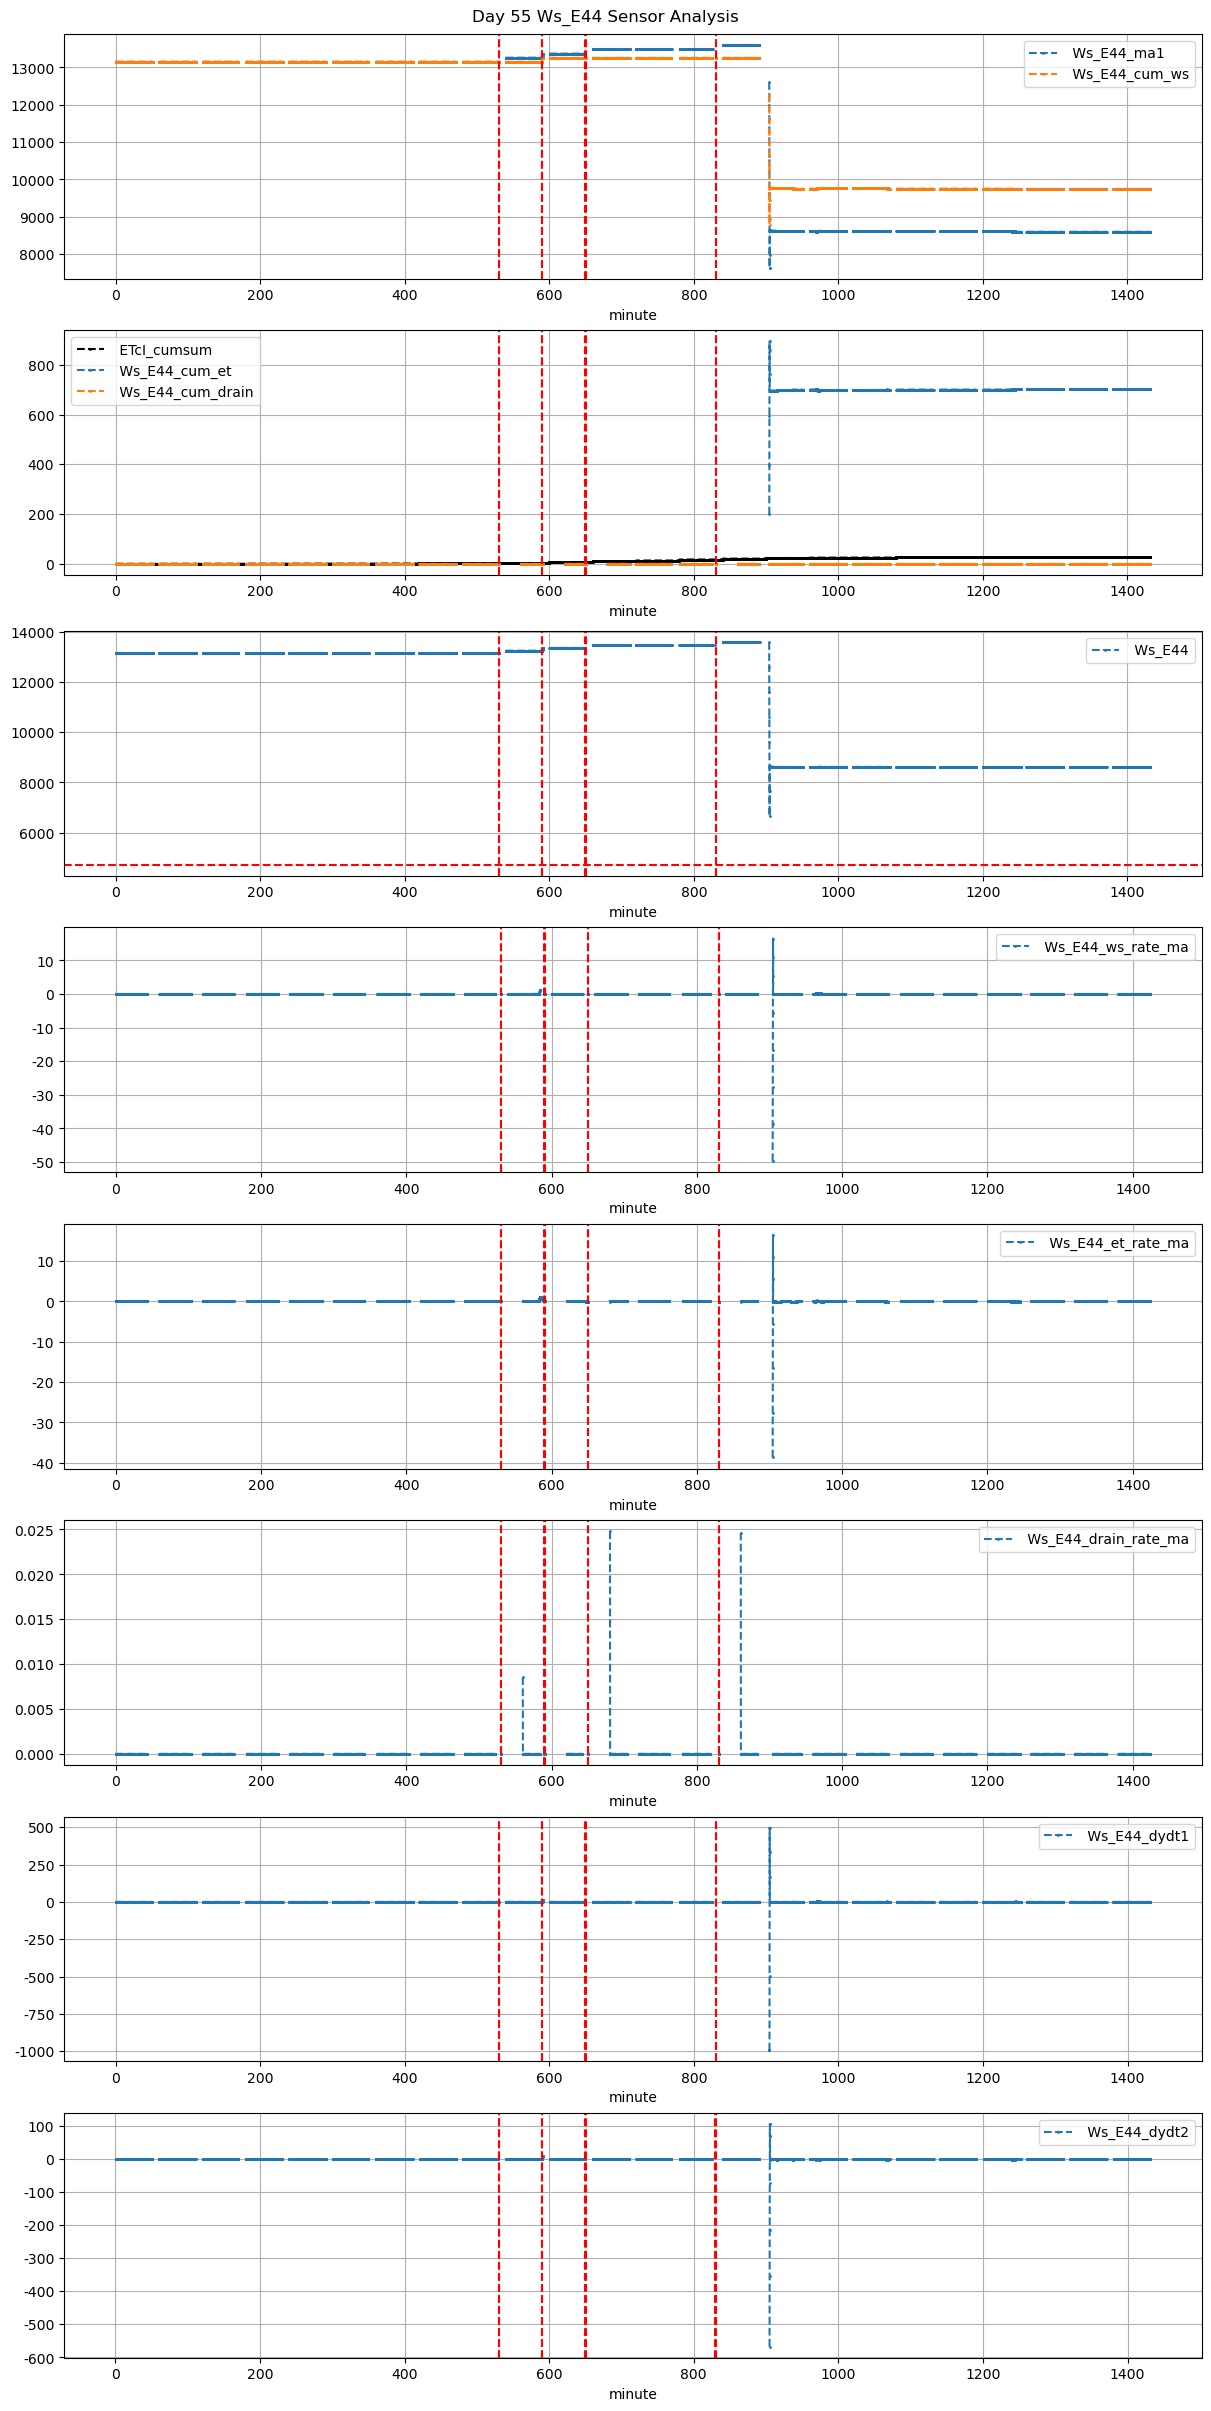Screen dimensions: 1211x2411
Task: Click the Ws_E44_dydt1 legend label
Action: [x=1137, y=1836]
